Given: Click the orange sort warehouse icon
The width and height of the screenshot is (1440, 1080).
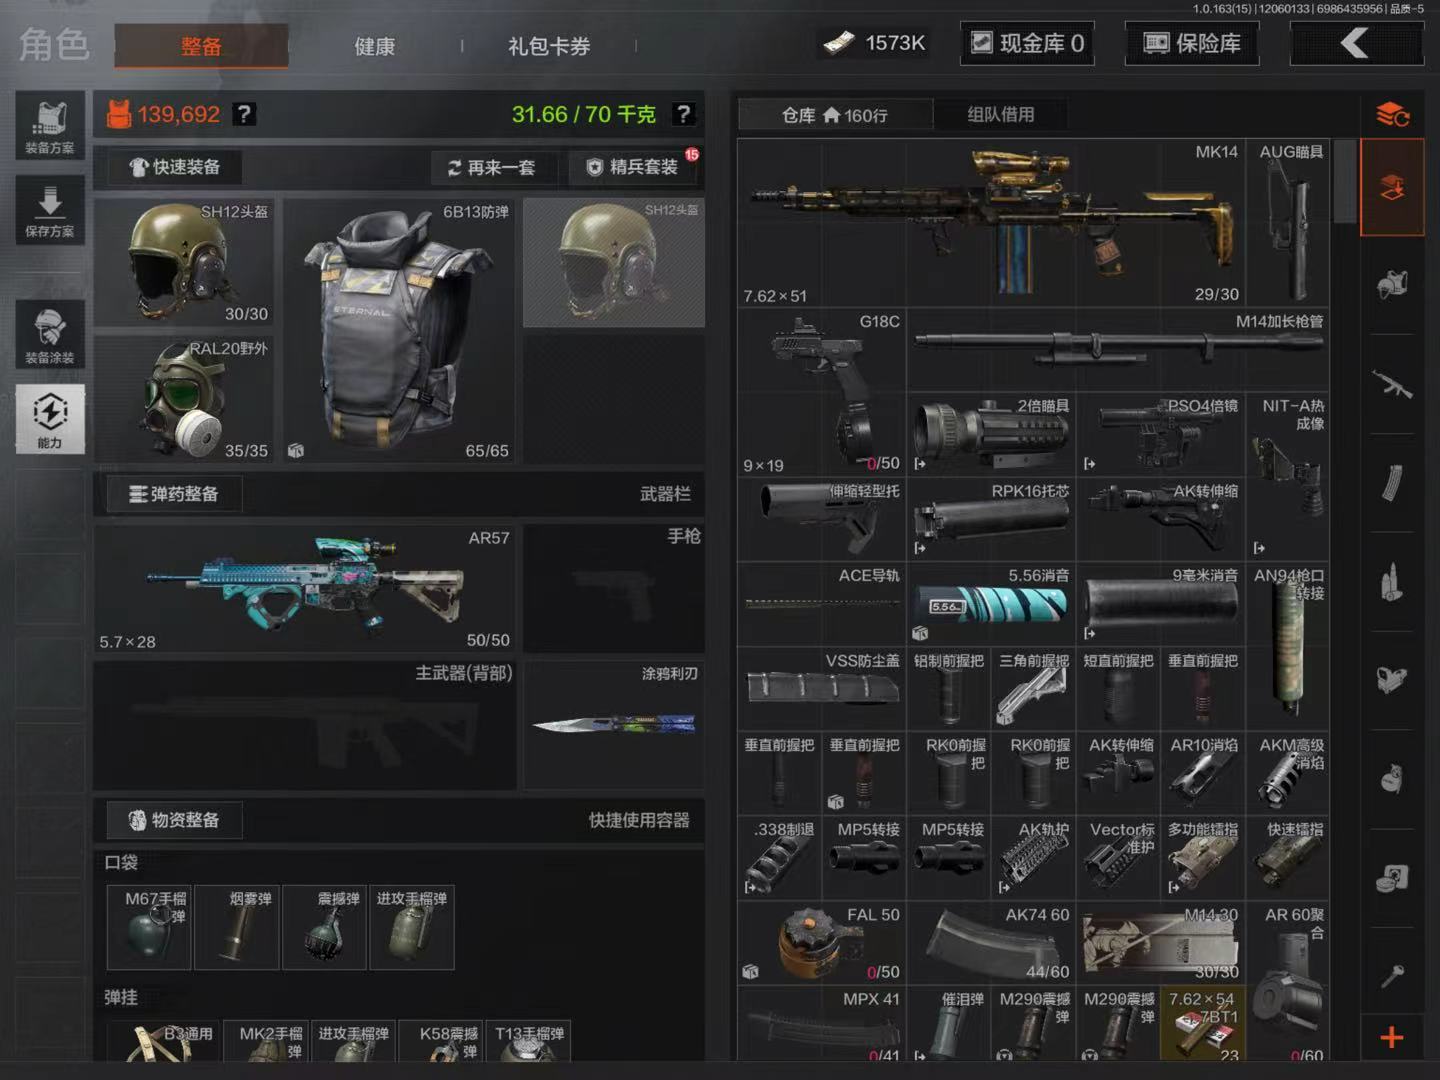Looking at the screenshot, I should pos(1392,115).
